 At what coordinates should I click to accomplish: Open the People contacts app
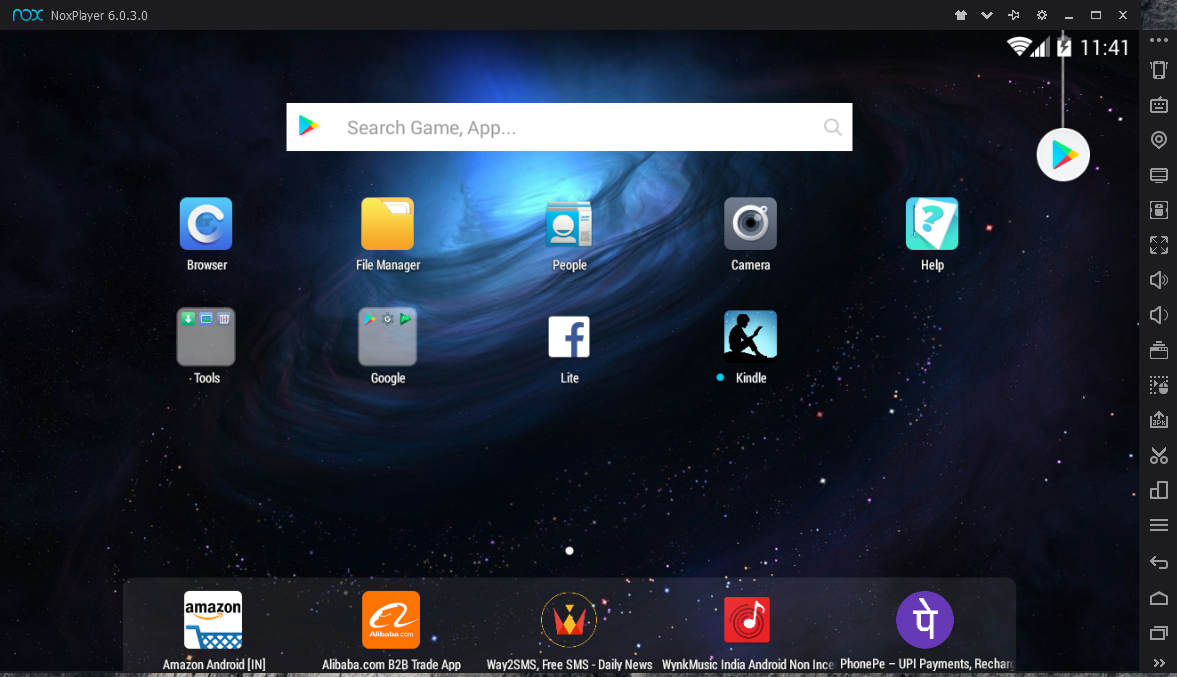[x=569, y=224]
